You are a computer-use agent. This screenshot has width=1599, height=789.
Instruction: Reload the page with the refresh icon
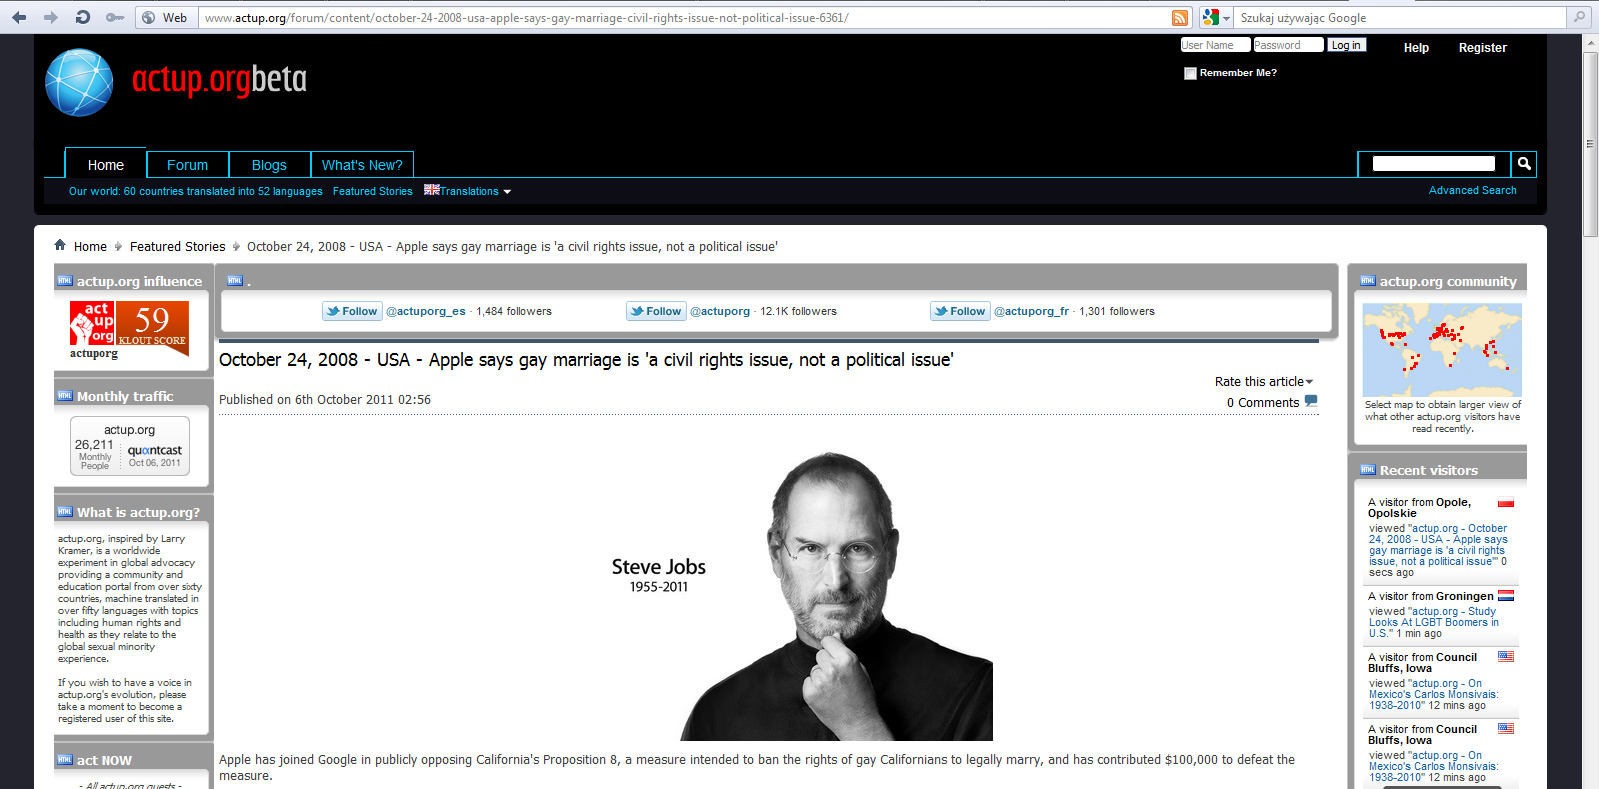tap(83, 17)
